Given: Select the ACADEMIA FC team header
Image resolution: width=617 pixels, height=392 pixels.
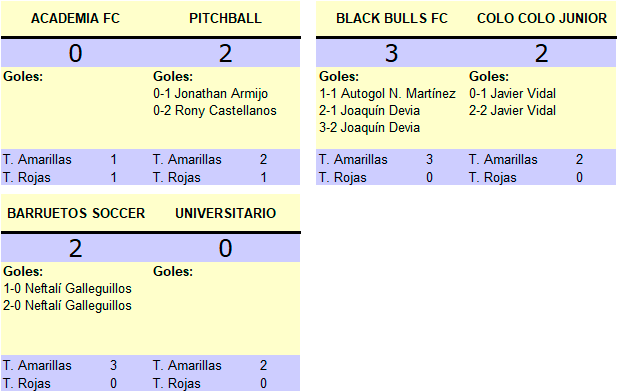Looking at the screenshot, I should coord(75,18).
